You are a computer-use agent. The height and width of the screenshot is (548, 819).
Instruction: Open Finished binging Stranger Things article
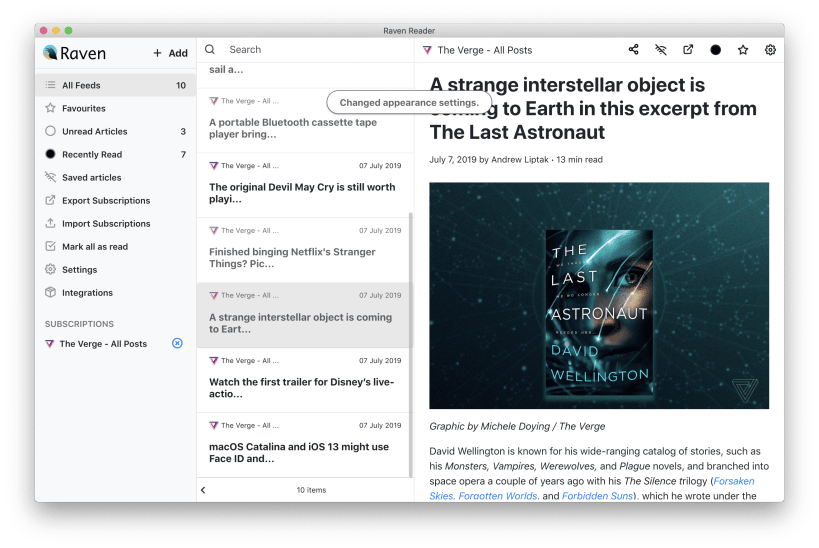point(304,250)
